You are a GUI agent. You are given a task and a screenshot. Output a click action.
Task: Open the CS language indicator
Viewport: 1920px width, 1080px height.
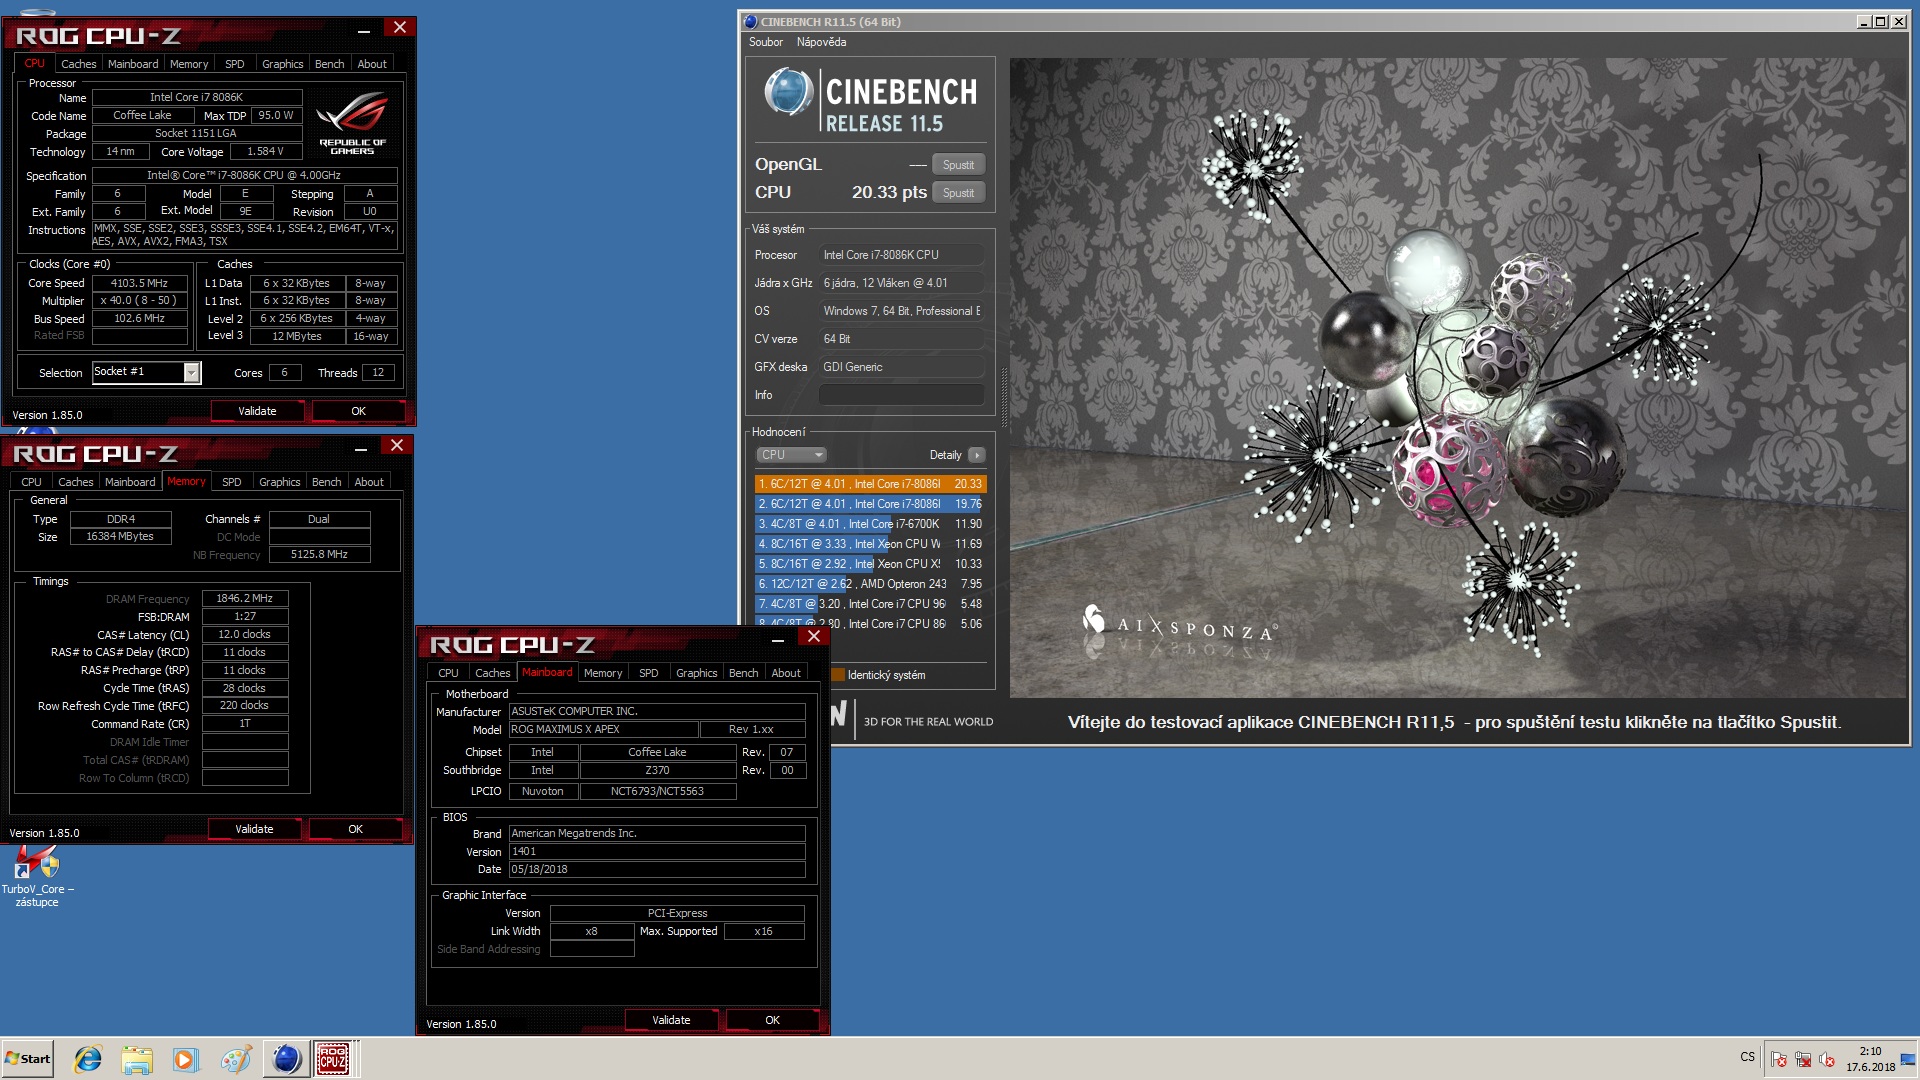1747,1057
